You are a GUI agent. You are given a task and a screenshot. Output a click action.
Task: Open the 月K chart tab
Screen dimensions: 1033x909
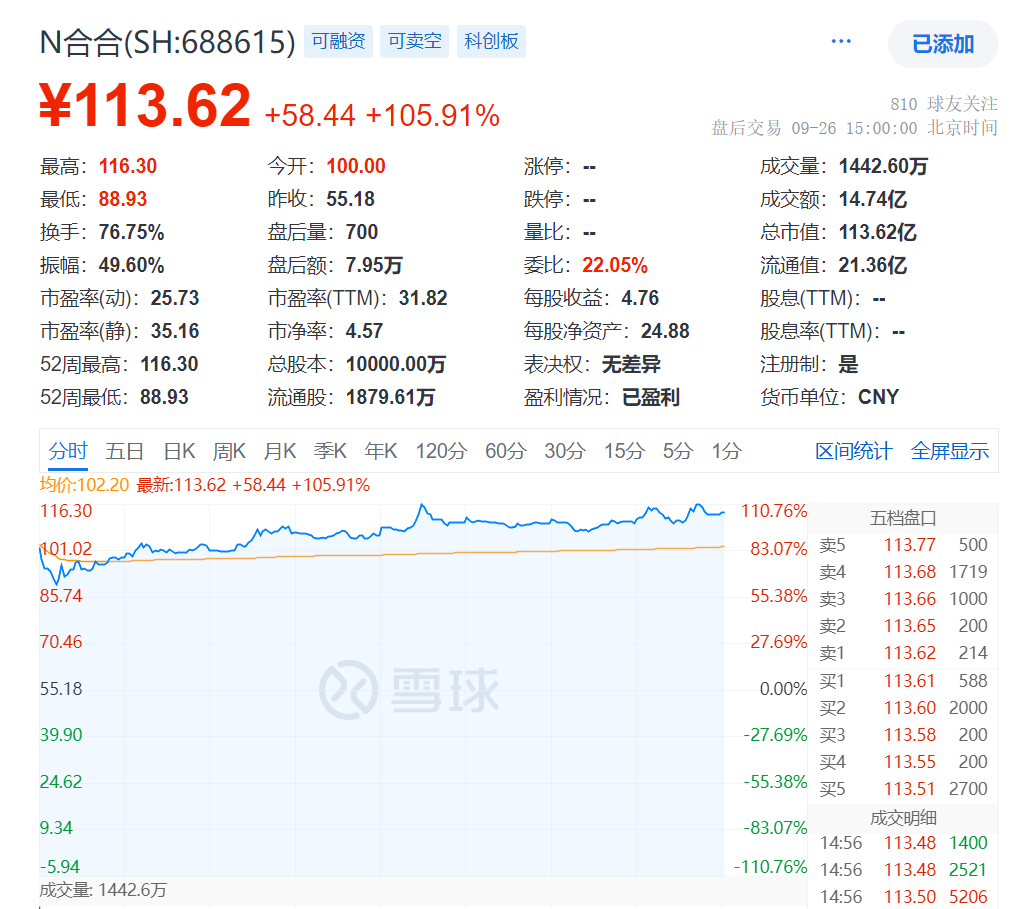280,452
